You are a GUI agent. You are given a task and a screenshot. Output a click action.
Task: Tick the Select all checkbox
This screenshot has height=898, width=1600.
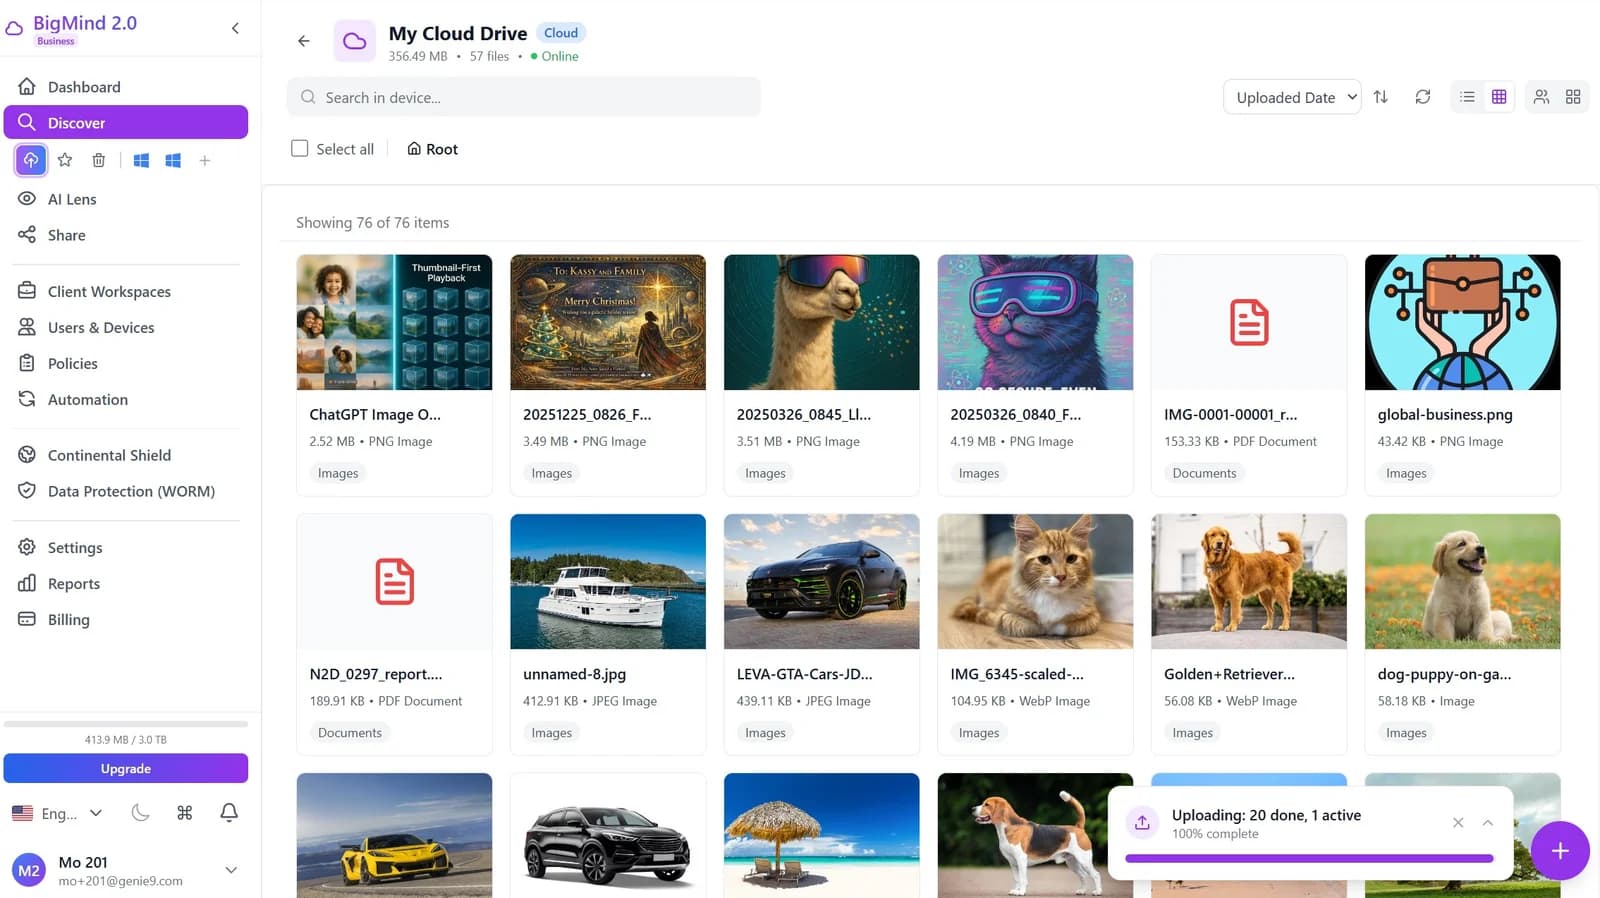pos(300,149)
